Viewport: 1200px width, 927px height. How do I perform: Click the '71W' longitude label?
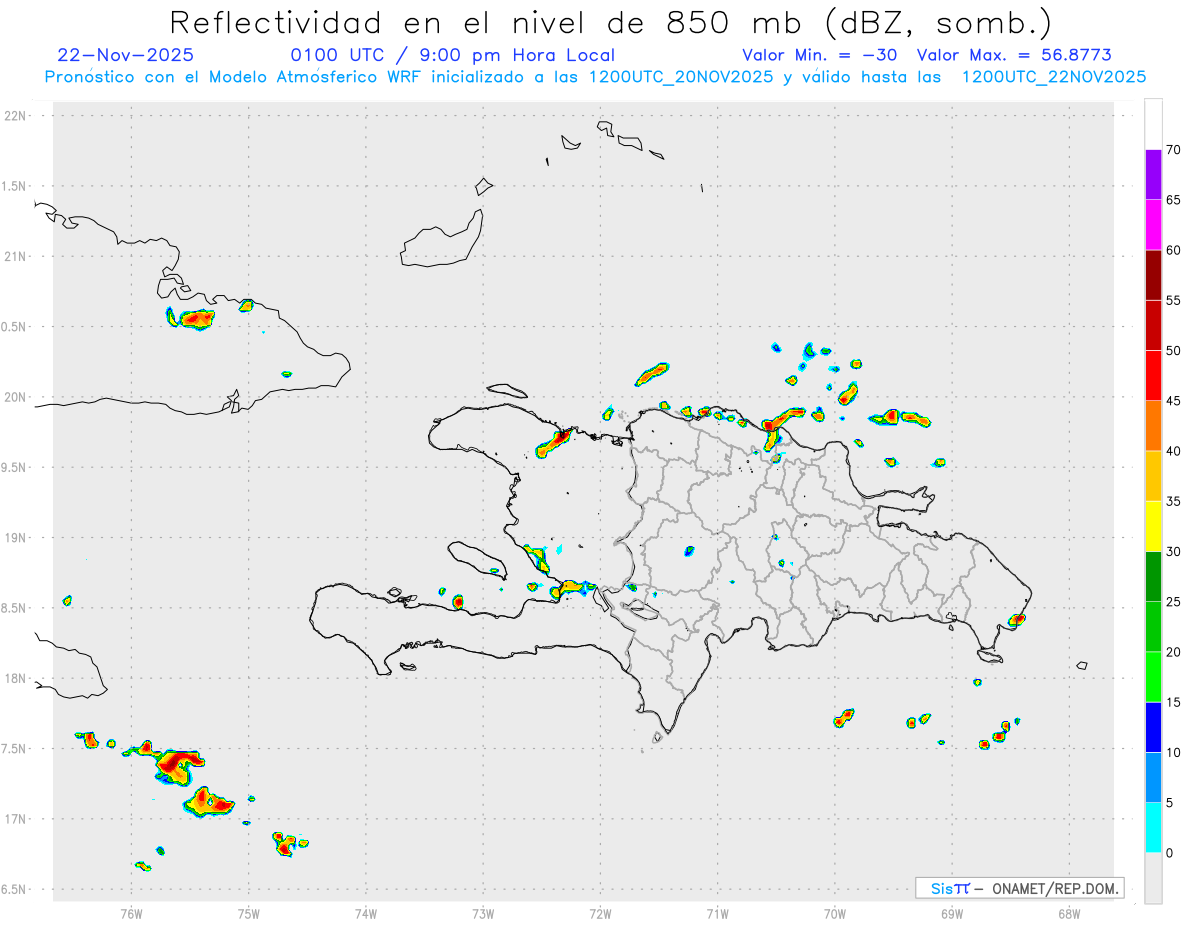coord(717,913)
